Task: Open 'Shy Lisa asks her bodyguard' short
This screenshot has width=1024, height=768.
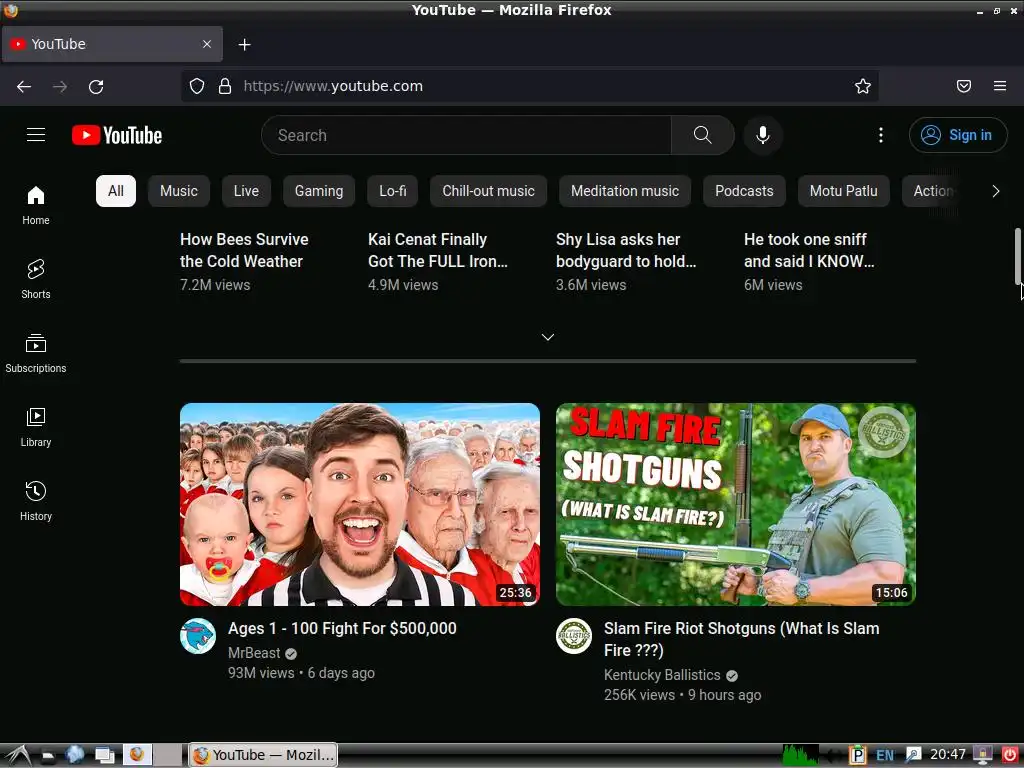Action: click(626, 250)
